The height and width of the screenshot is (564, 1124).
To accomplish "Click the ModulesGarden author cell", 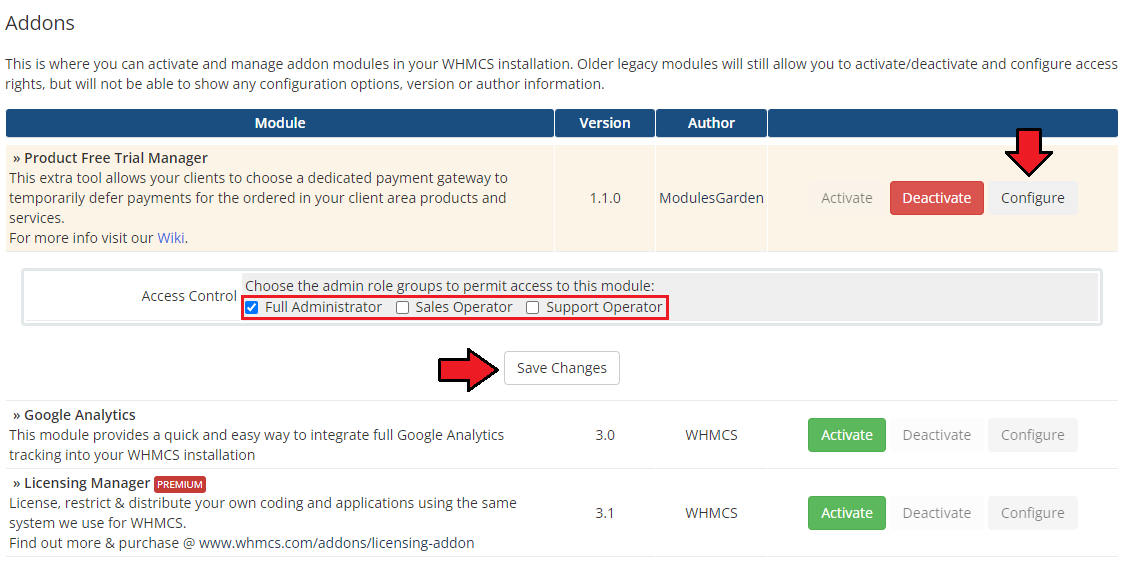I will (x=711, y=198).
